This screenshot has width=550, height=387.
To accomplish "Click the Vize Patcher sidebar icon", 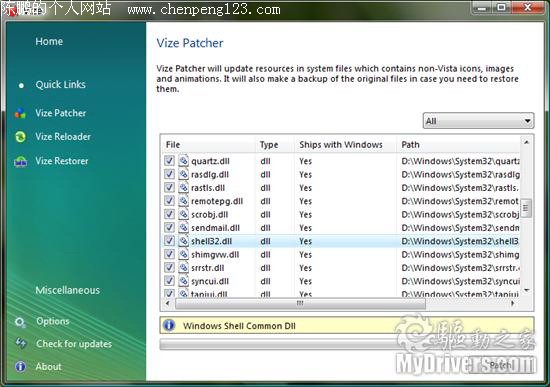I will (20, 113).
